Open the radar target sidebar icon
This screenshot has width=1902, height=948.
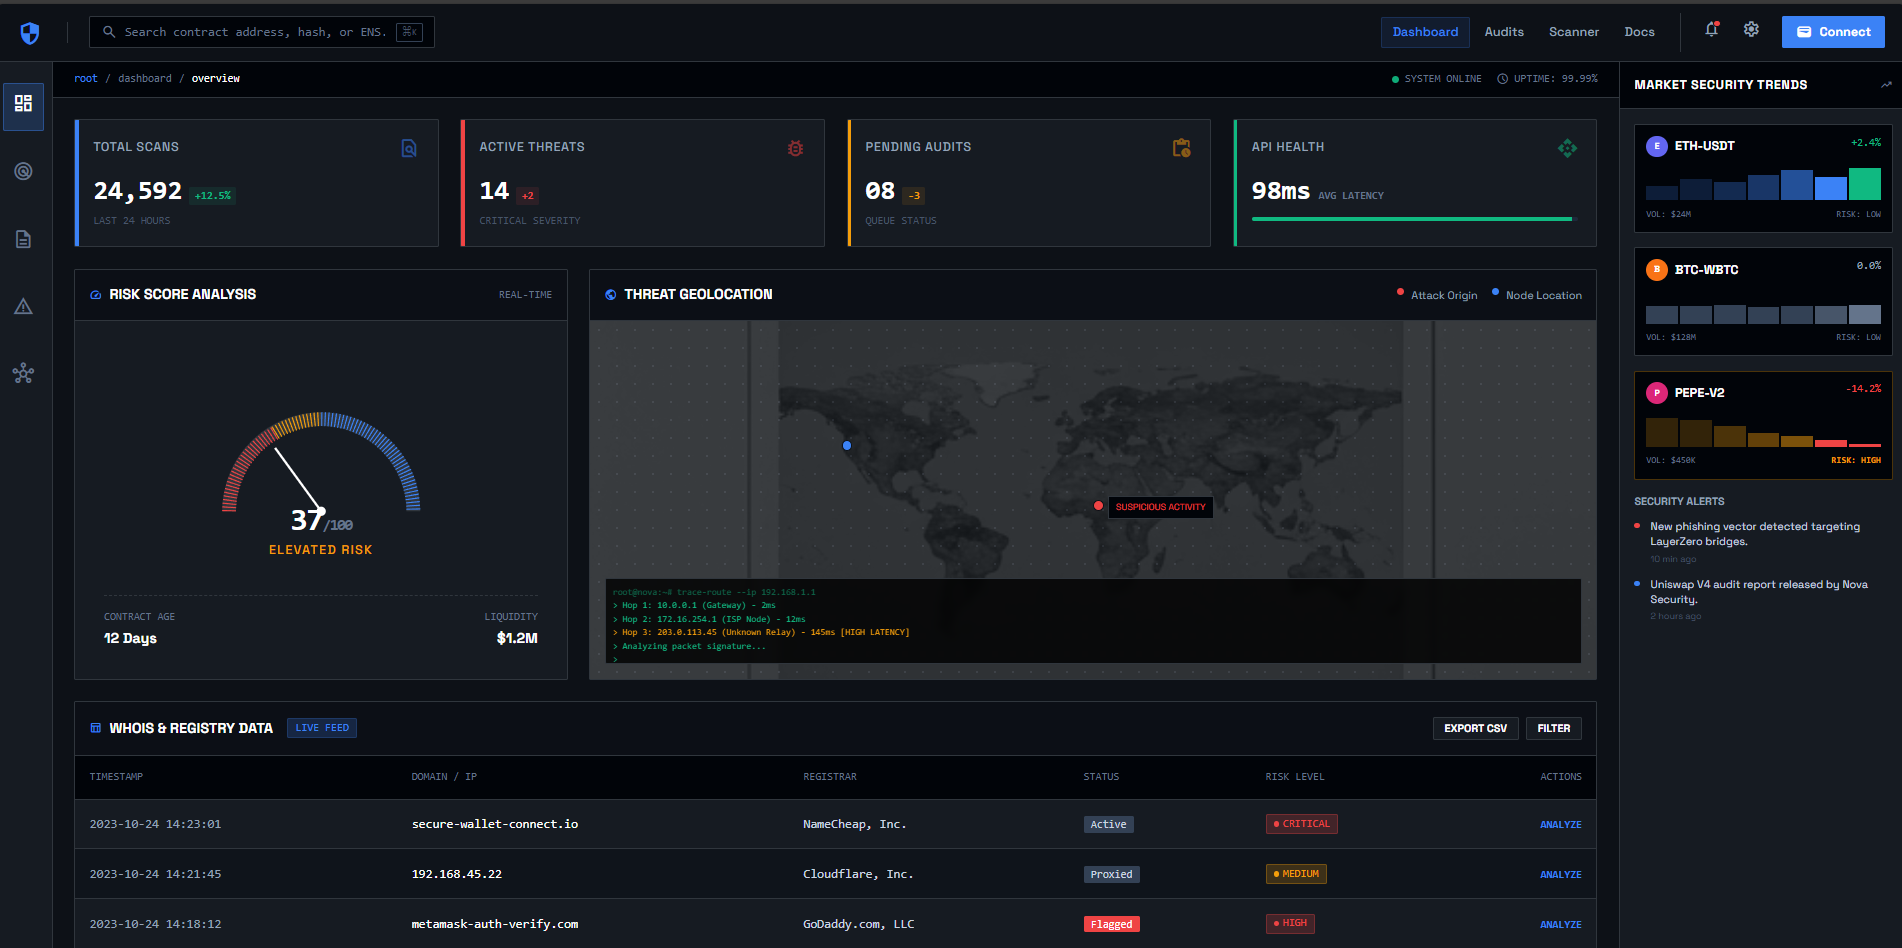pyautogui.click(x=23, y=171)
